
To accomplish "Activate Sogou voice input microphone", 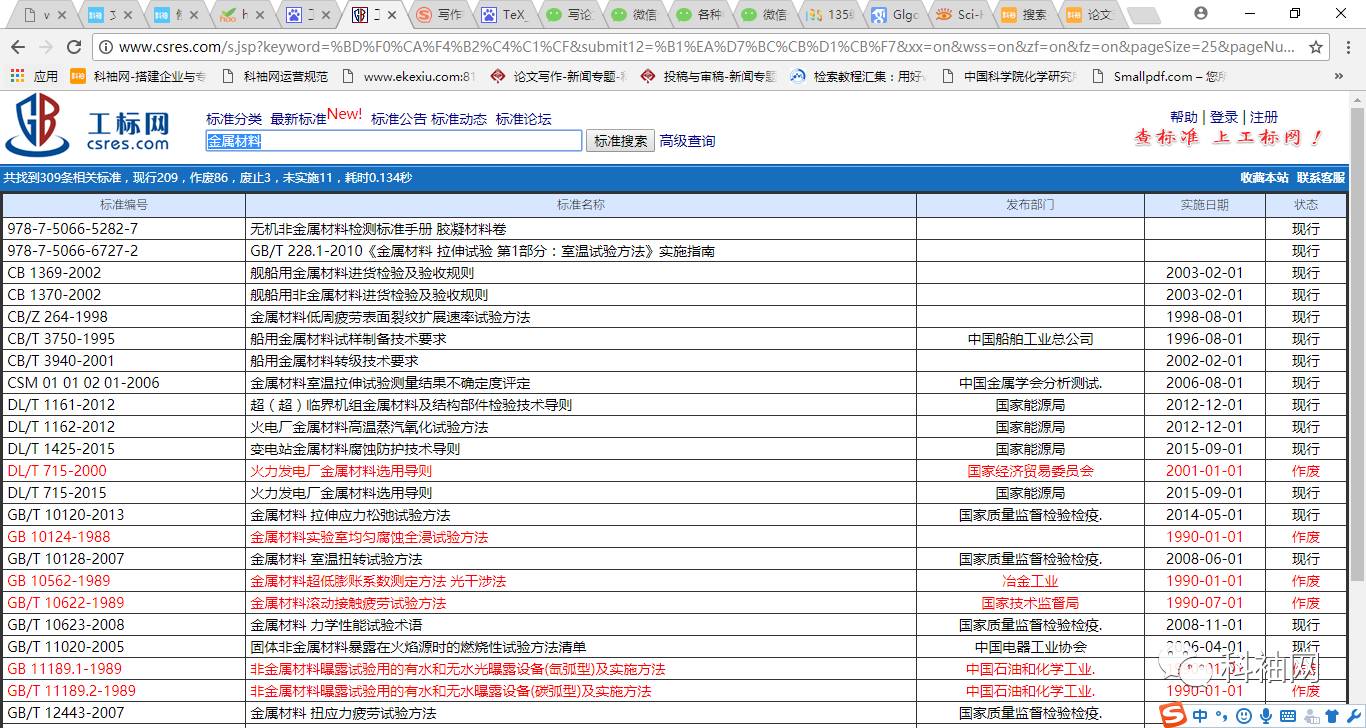I will (x=1266, y=715).
